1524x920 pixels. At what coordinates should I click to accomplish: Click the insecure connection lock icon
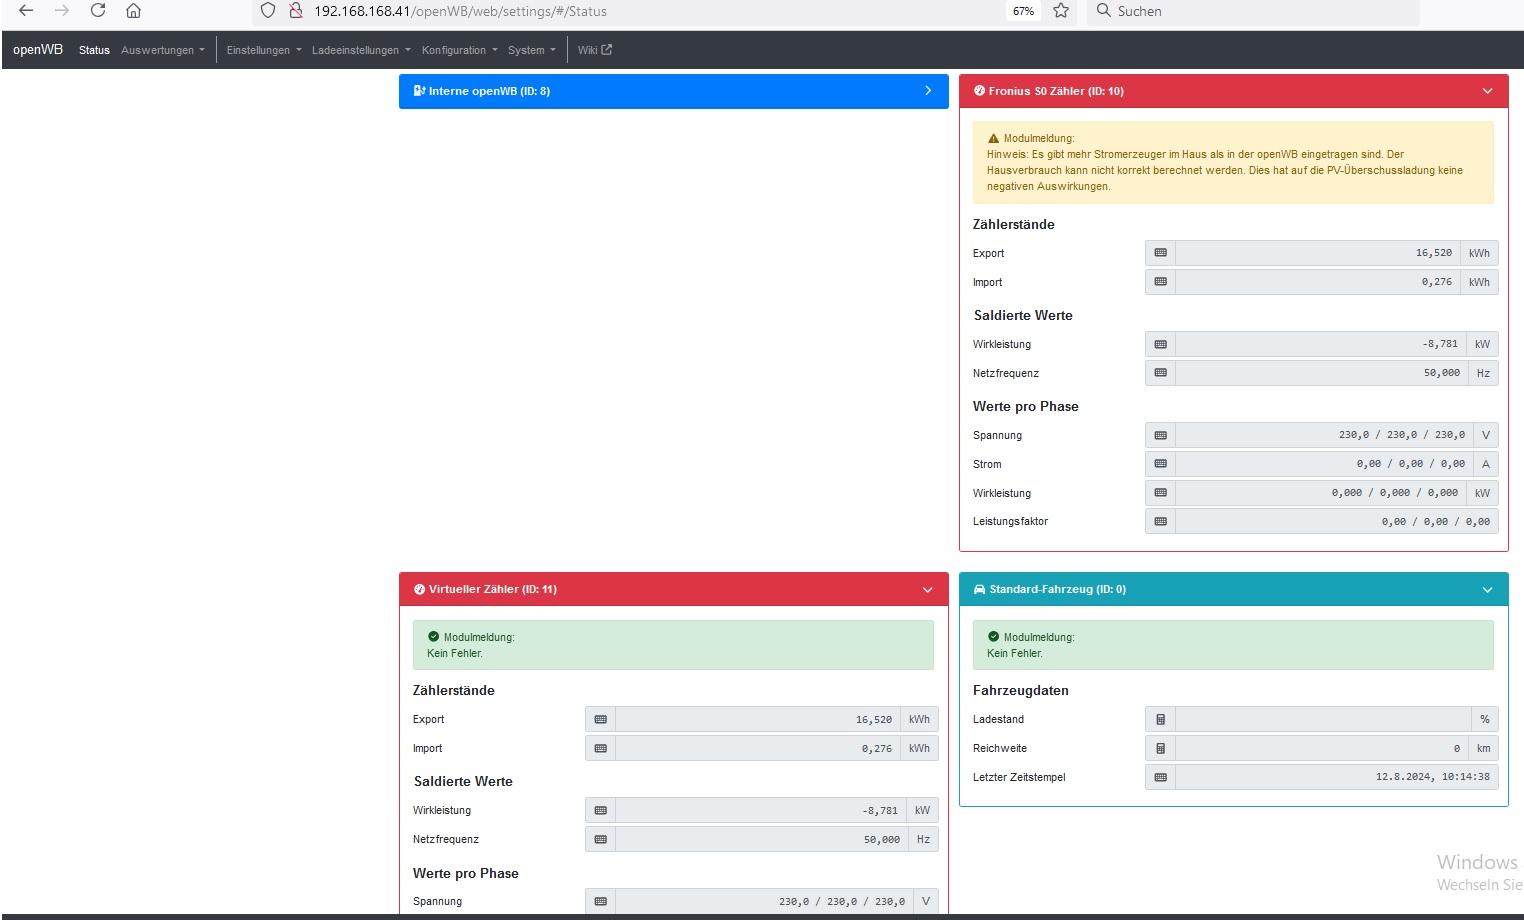[296, 11]
